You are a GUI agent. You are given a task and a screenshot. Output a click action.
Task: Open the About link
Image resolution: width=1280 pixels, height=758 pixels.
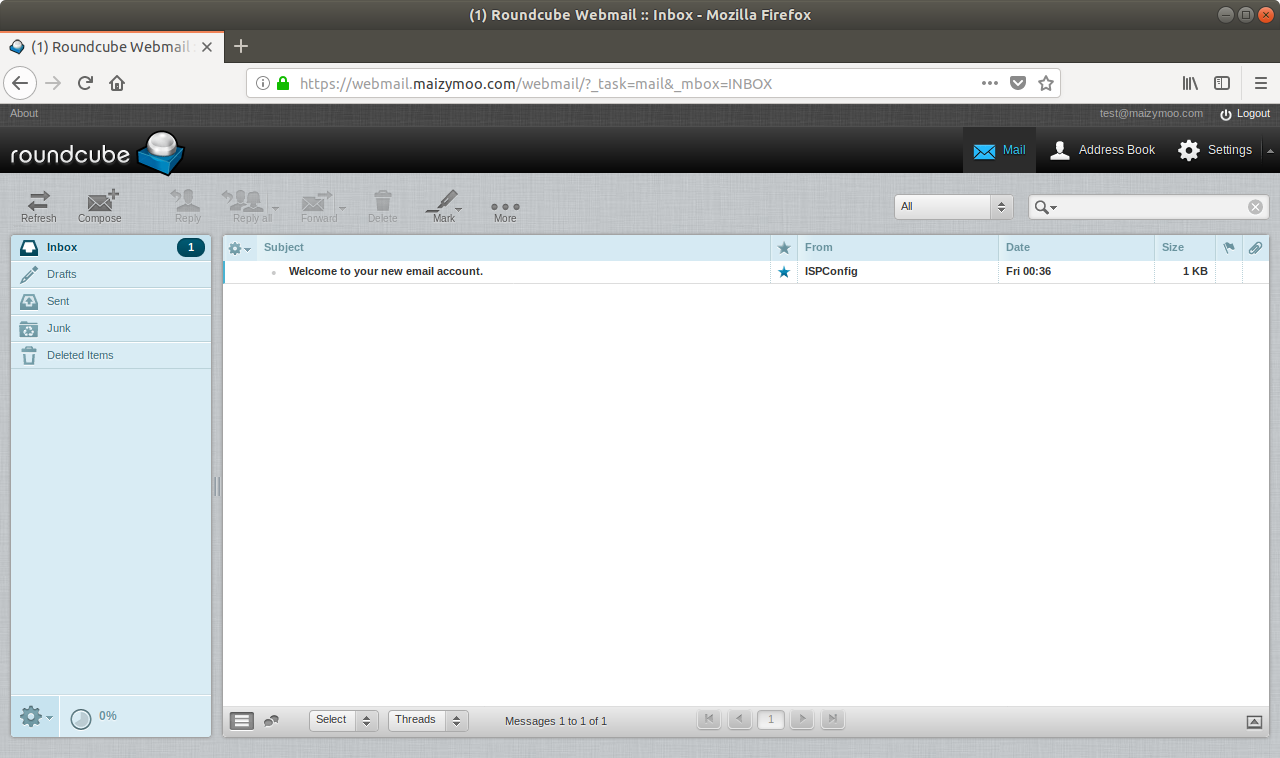point(23,113)
